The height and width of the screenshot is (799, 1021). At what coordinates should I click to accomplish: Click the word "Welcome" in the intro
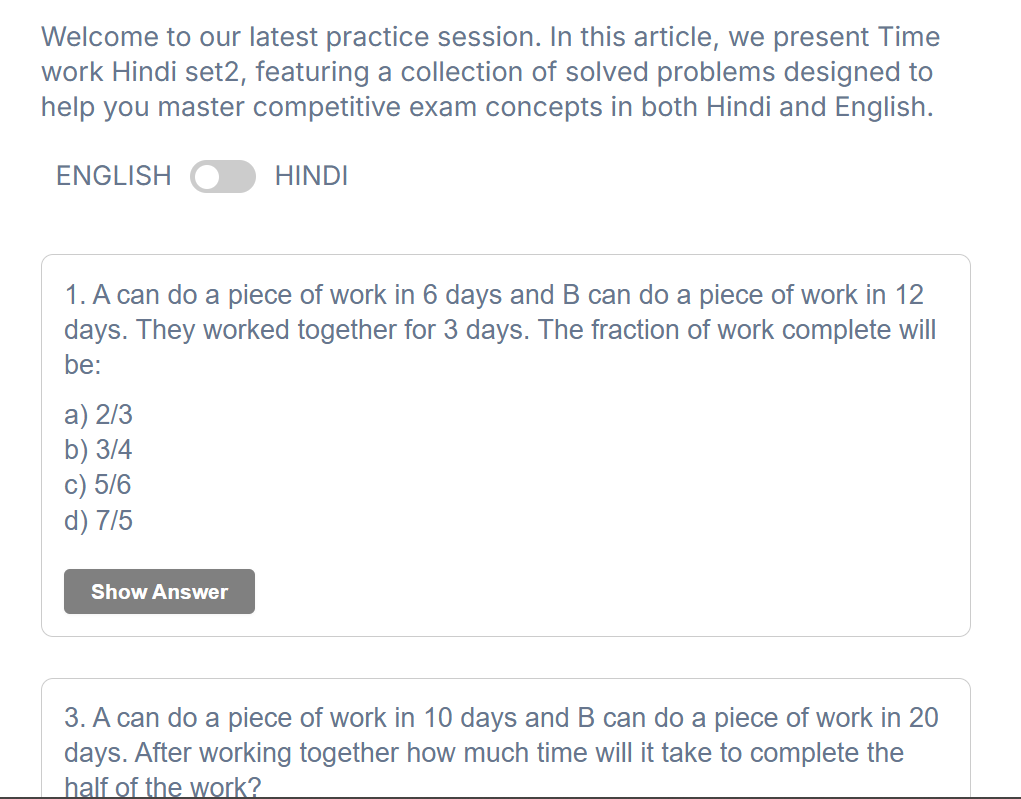coord(100,38)
